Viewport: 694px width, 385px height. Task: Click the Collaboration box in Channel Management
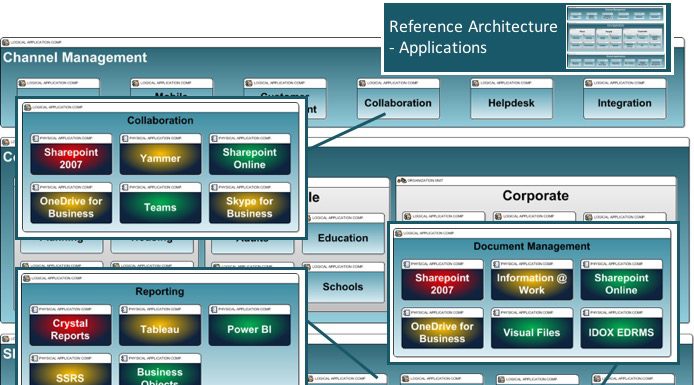[x=398, y=99]
